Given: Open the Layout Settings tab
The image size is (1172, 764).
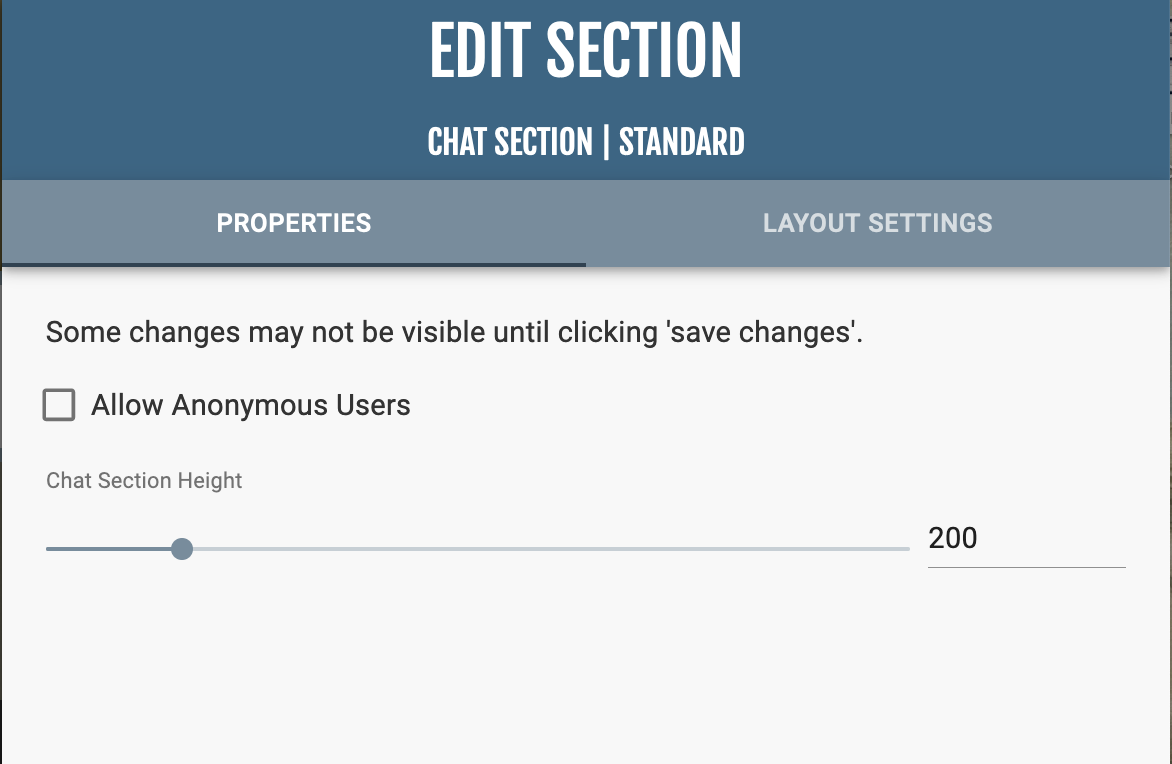Looking at the screenshot, I should coord(877,223).
